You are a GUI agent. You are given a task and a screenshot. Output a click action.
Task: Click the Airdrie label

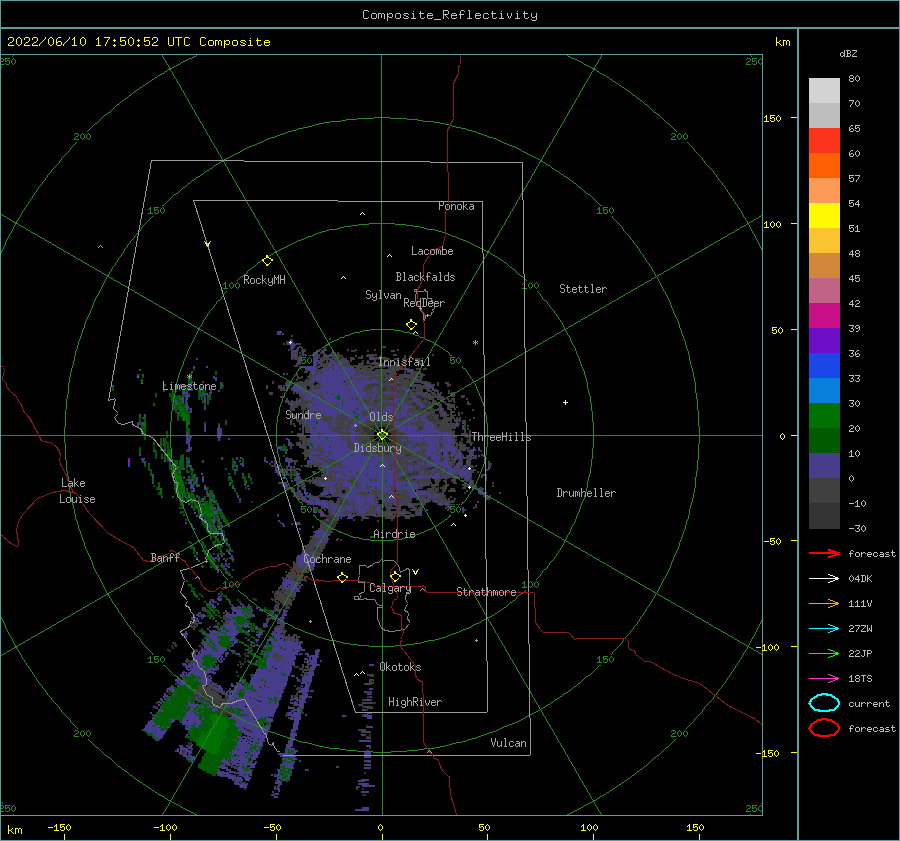coord(394,534)
